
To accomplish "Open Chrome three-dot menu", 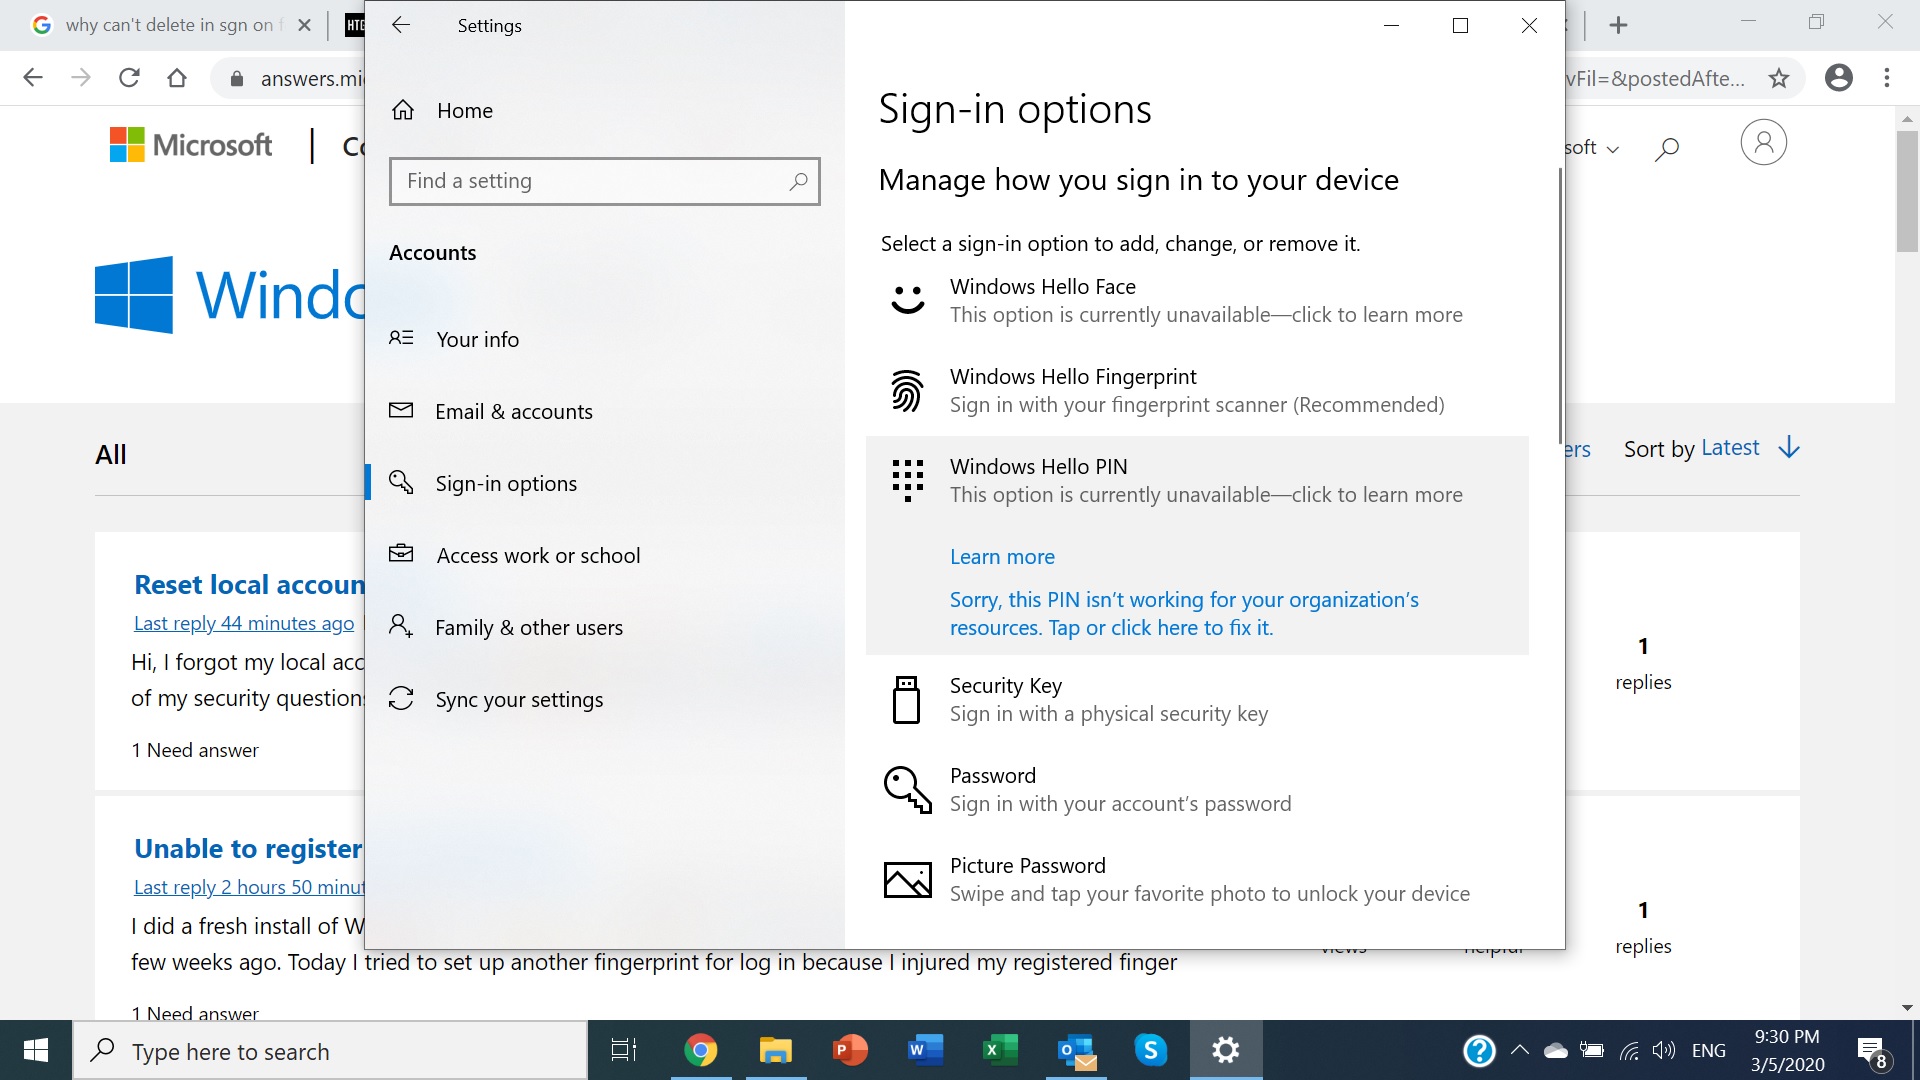I will tap(1887, 78).
